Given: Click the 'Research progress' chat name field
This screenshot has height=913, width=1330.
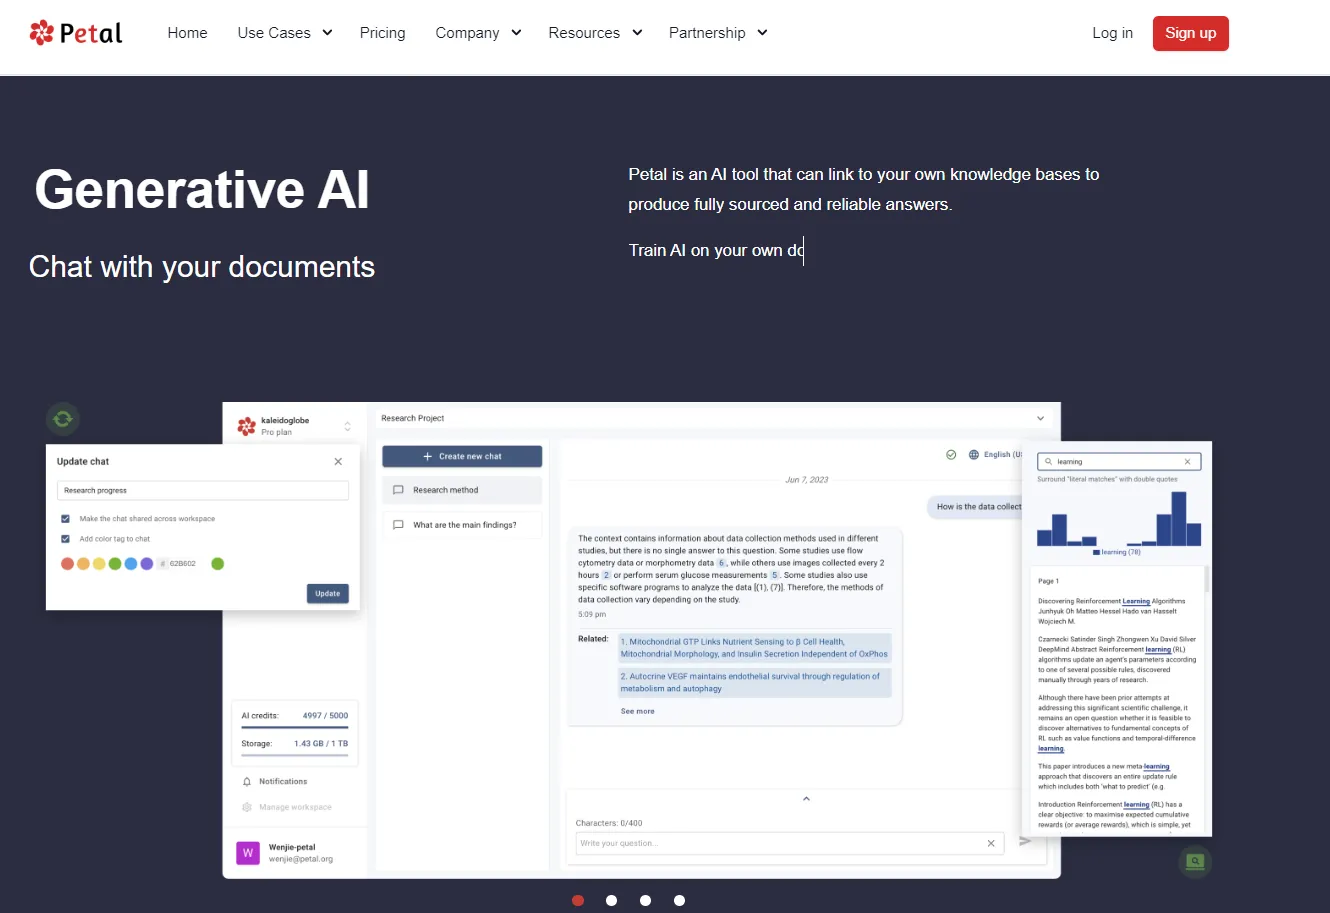Looking at the screenshot, I should pos(203,490).
